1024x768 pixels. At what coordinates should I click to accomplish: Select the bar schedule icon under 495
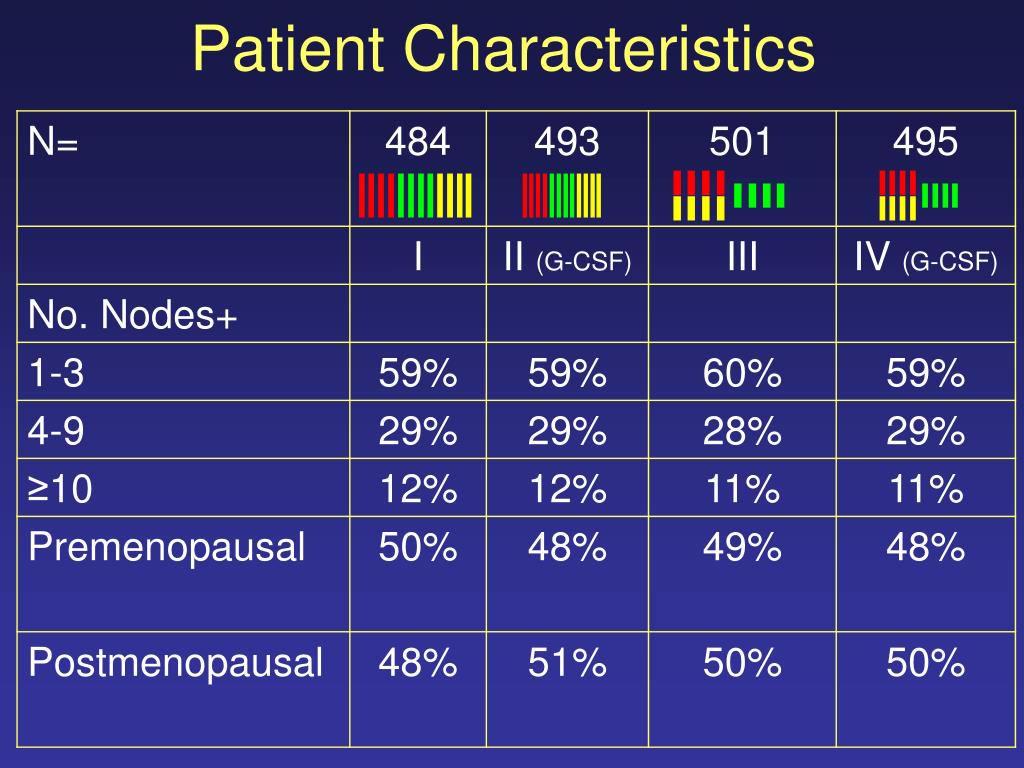[919, 195]
